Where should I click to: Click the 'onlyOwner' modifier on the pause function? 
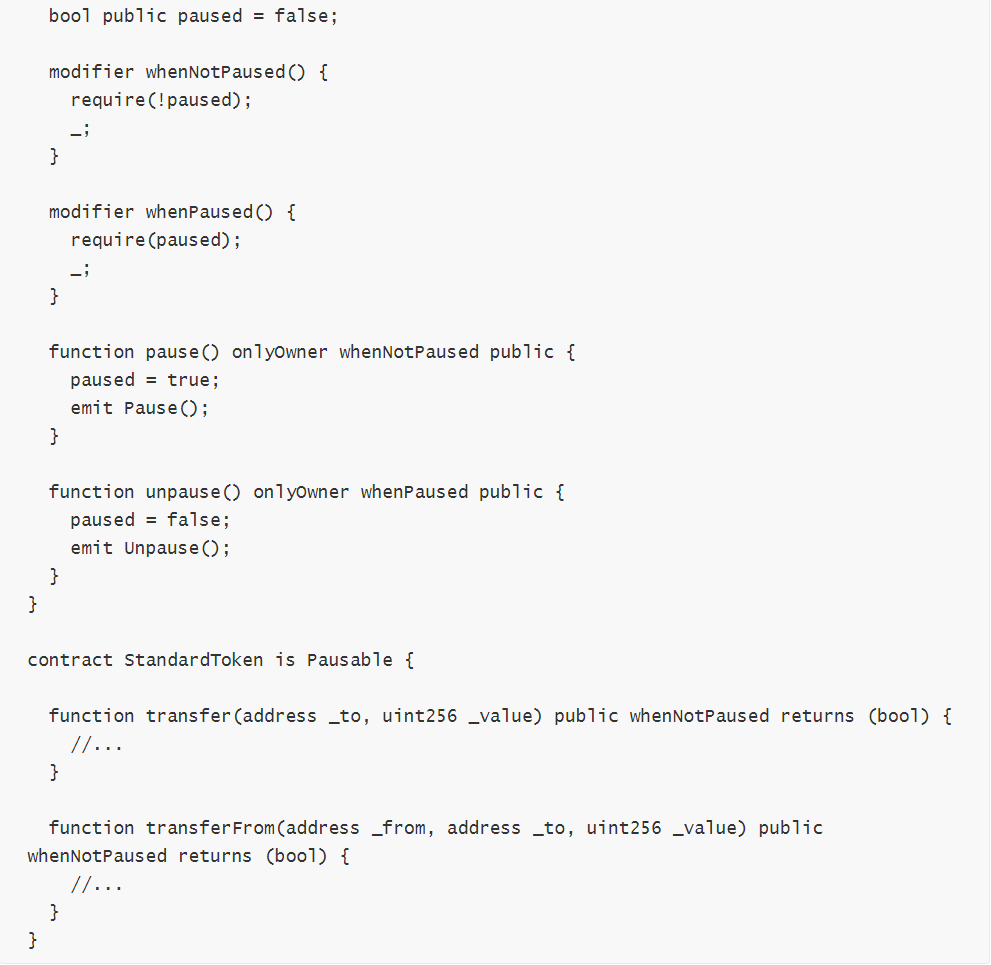[279, 352]
